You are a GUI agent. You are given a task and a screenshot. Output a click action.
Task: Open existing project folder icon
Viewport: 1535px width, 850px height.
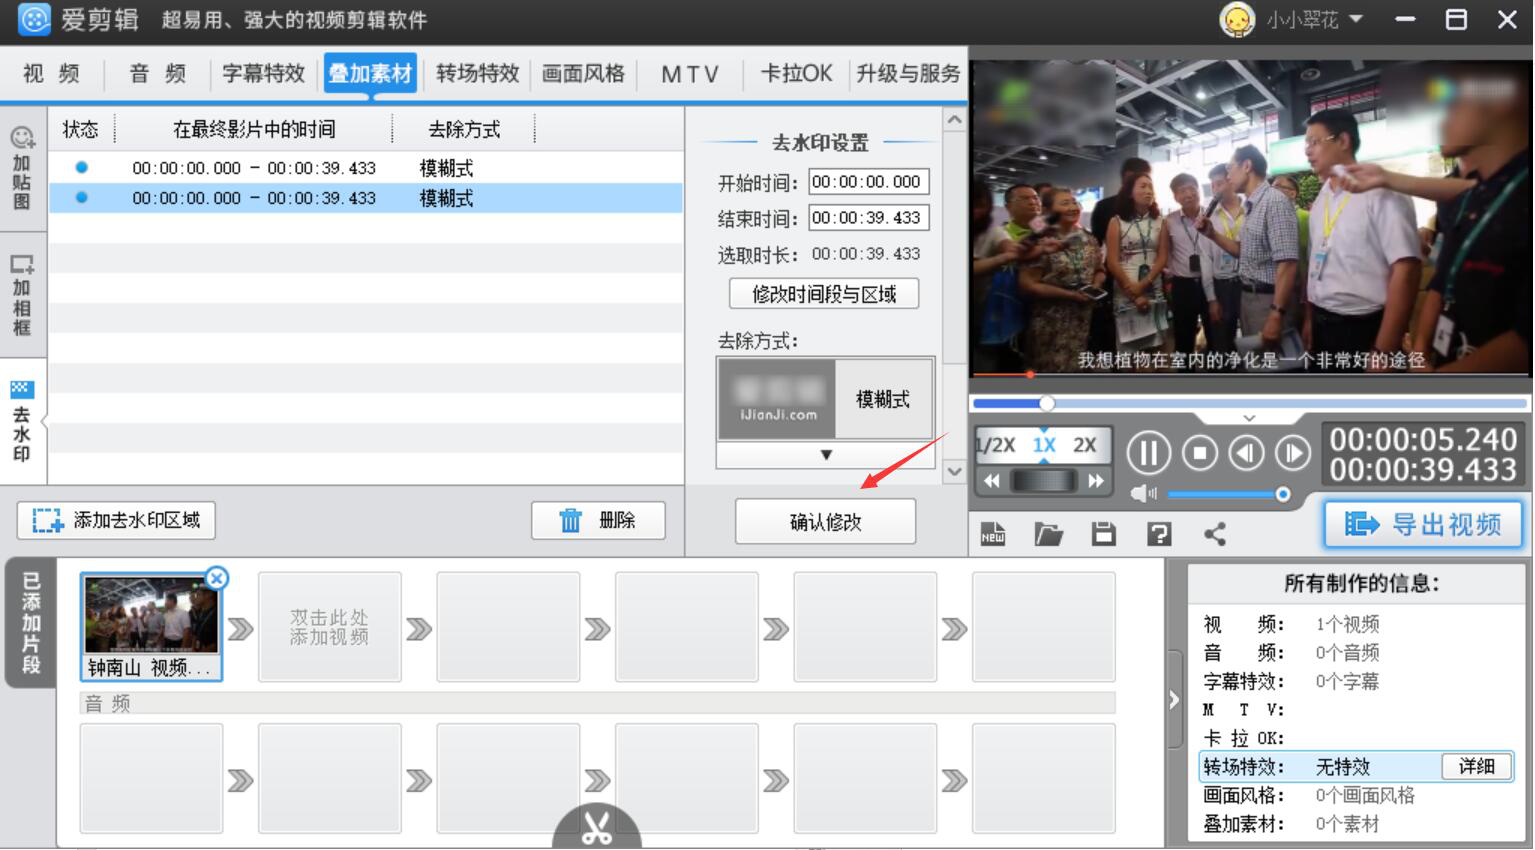tap(1048, 534)
